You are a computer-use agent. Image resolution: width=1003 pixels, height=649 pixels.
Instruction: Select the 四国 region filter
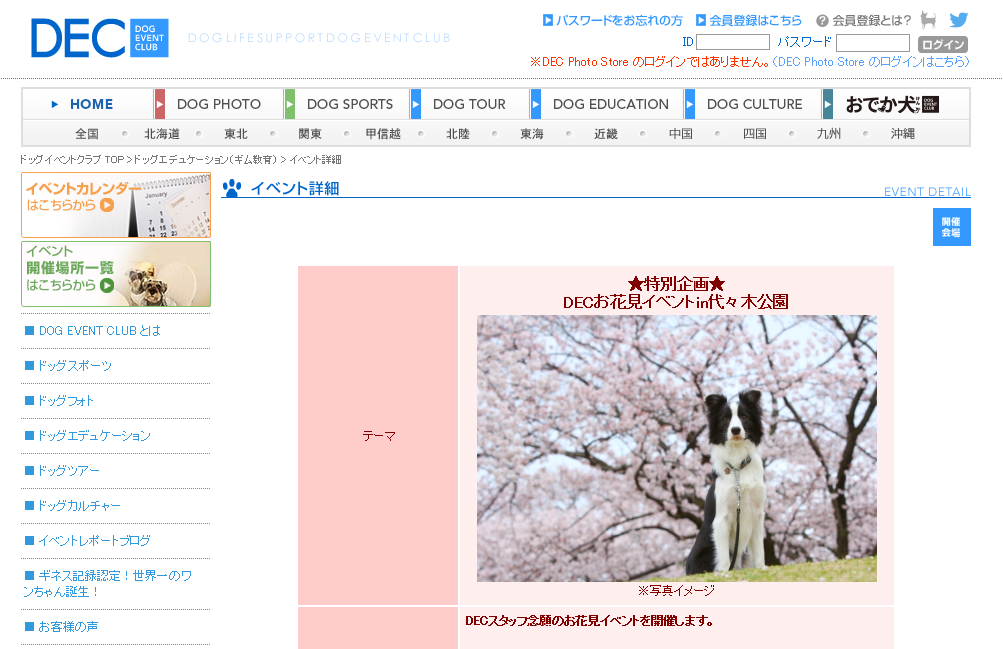(x=755, y=134)
